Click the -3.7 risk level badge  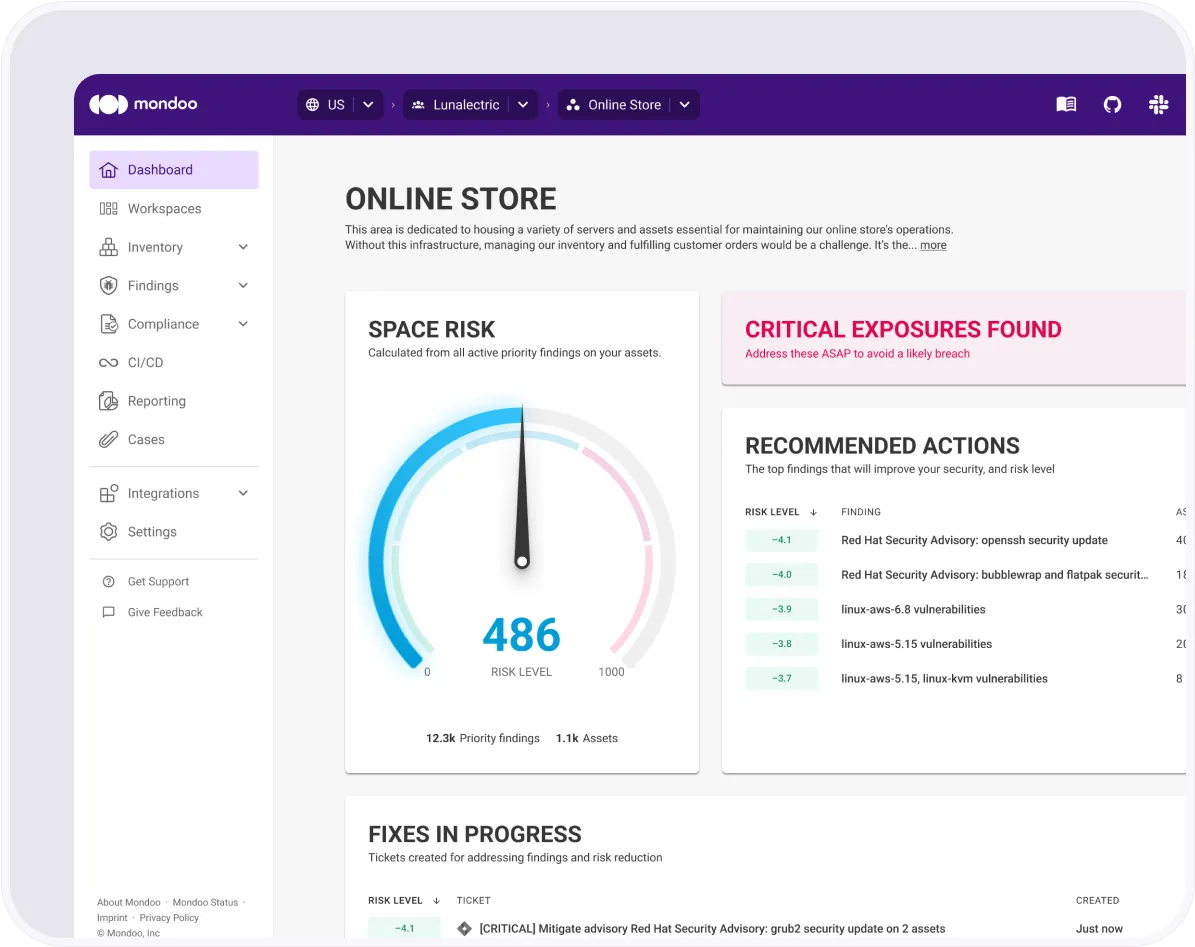pyautogui.click(x=781, y=678)
